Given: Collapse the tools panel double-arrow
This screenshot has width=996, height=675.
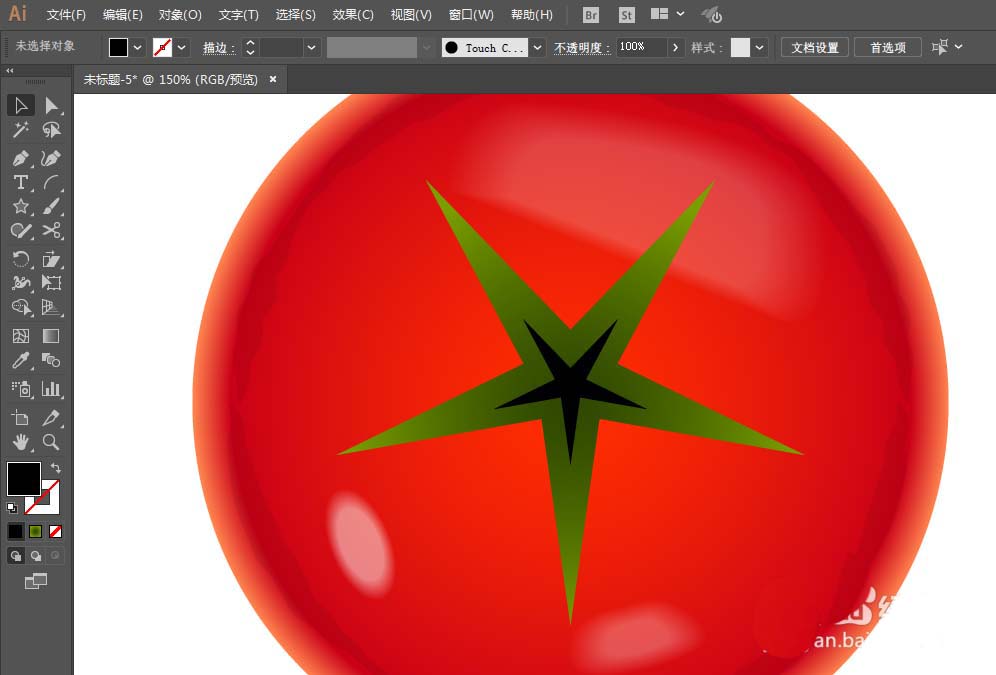Looking at the screenshot, I should [x=10, y=70].
